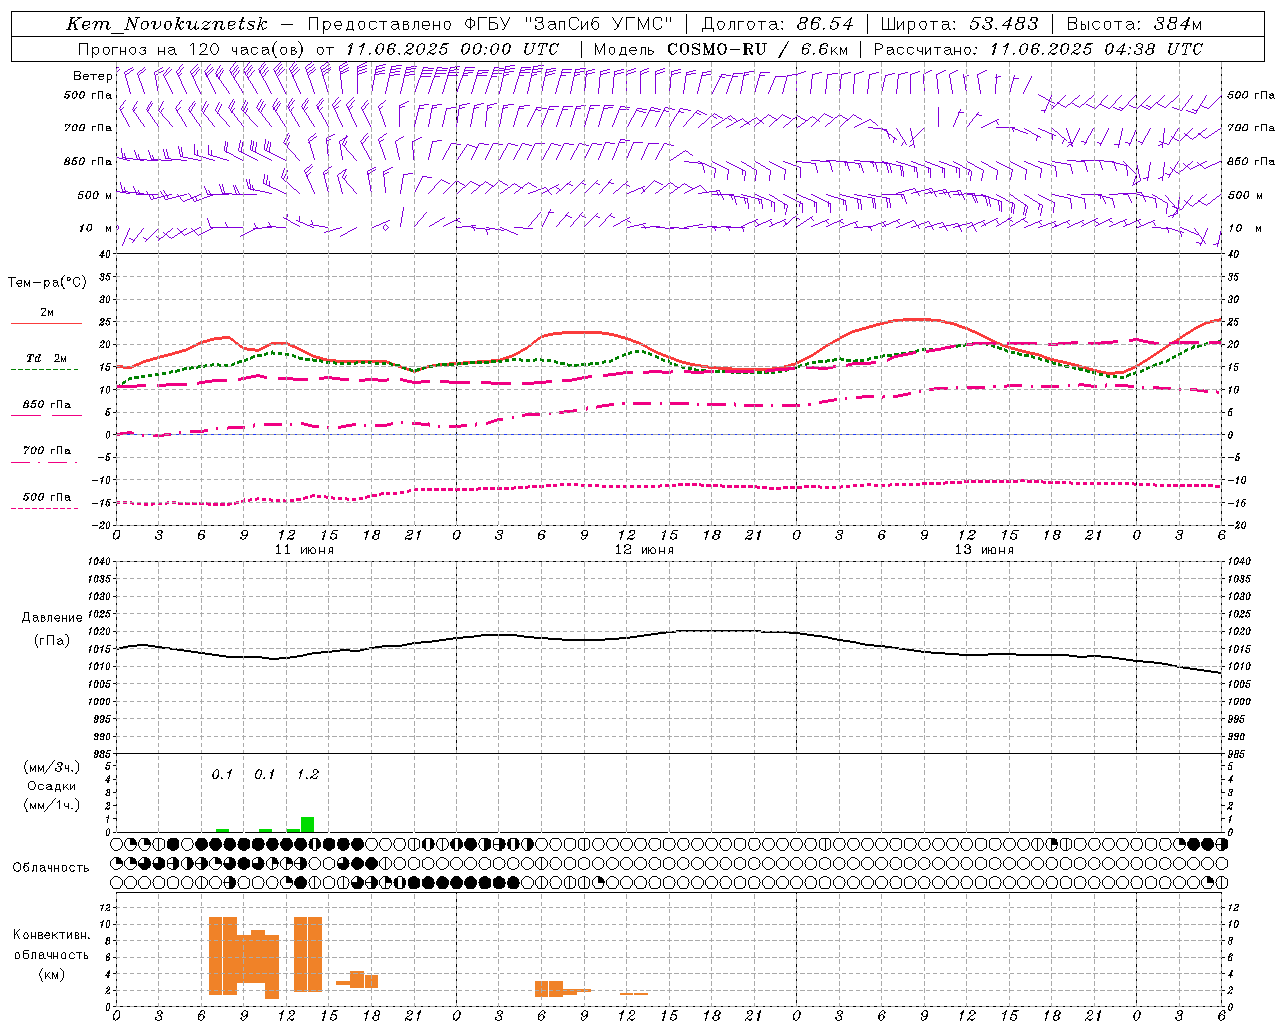Click the Давление pressure panel label

coord(52,618)
